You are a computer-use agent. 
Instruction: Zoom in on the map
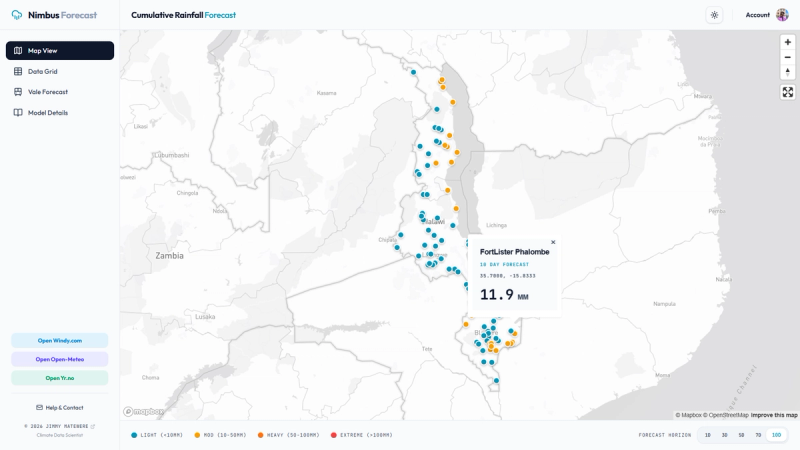tap(788, 42)
